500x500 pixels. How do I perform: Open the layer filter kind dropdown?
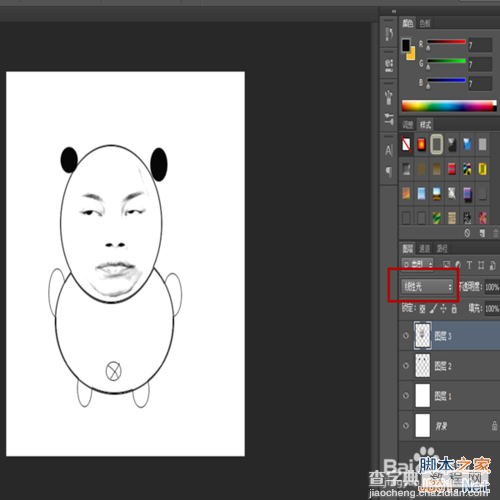point(417,264)
